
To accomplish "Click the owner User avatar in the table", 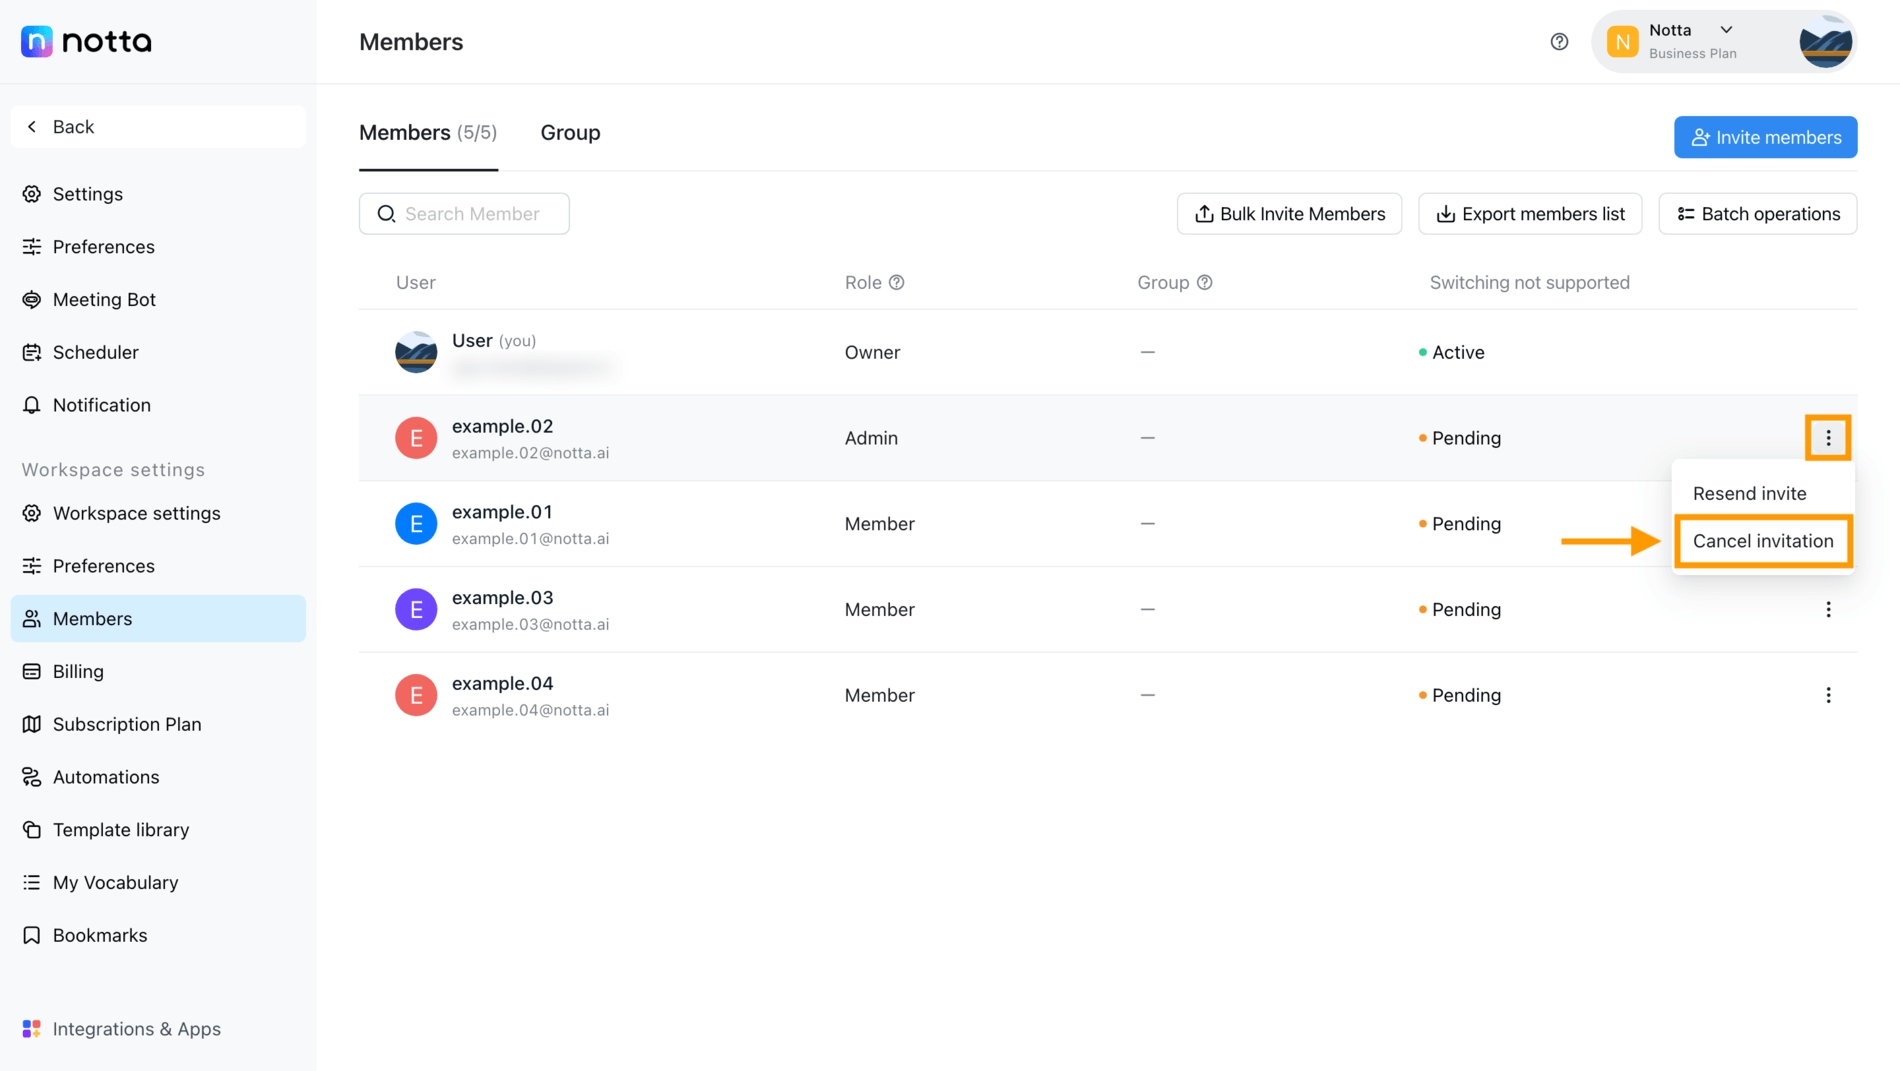I will (416, 353).
